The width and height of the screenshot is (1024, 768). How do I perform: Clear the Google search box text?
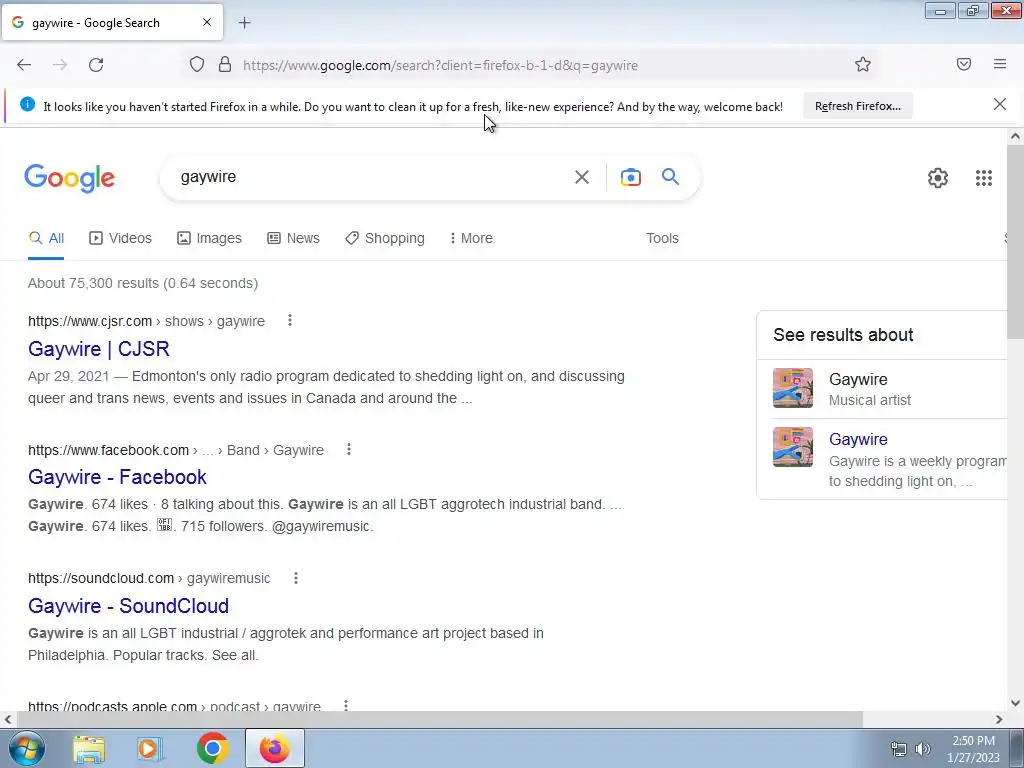(582, 177)
